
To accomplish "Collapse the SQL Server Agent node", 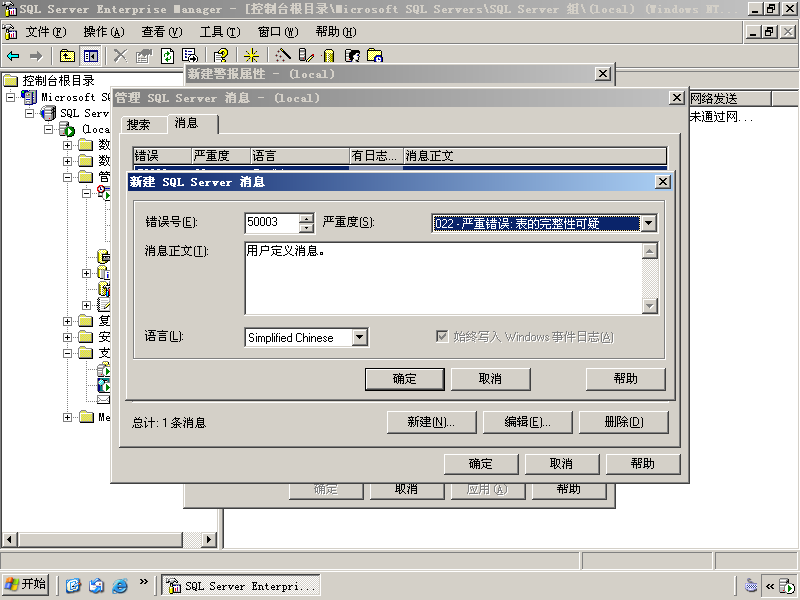I will pos(86,193).
